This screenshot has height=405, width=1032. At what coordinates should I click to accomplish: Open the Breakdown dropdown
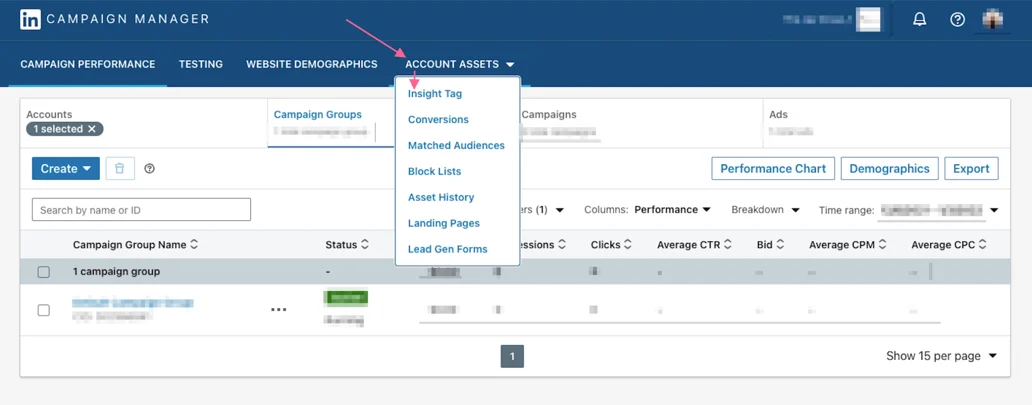tap(765, 210)
